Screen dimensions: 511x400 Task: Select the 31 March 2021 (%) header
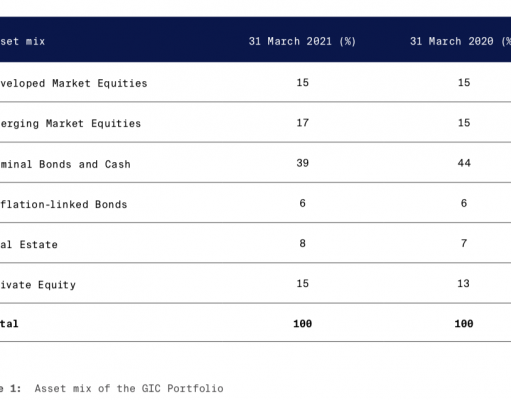pos(302,41)
